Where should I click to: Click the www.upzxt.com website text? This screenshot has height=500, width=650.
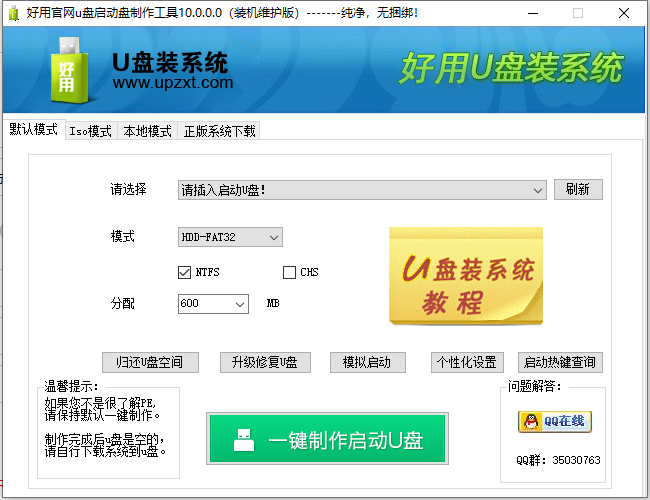173,83
